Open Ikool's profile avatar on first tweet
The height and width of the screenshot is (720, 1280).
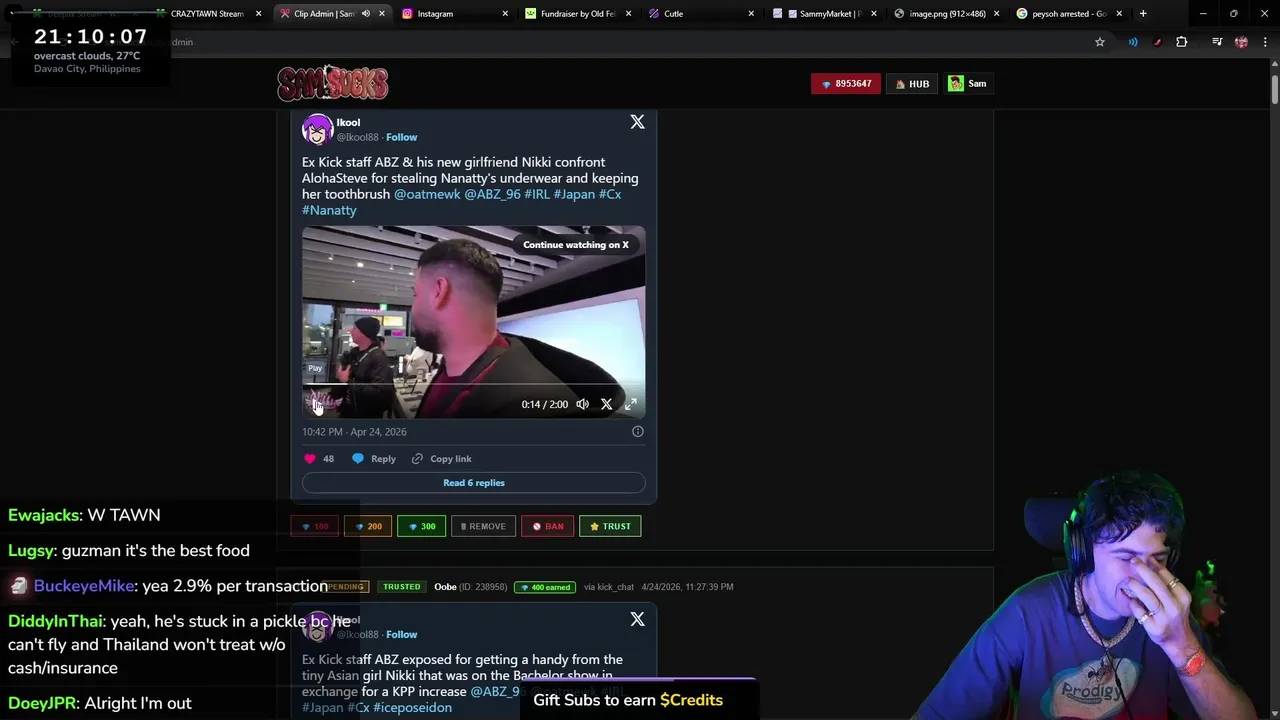coord(317,130)
